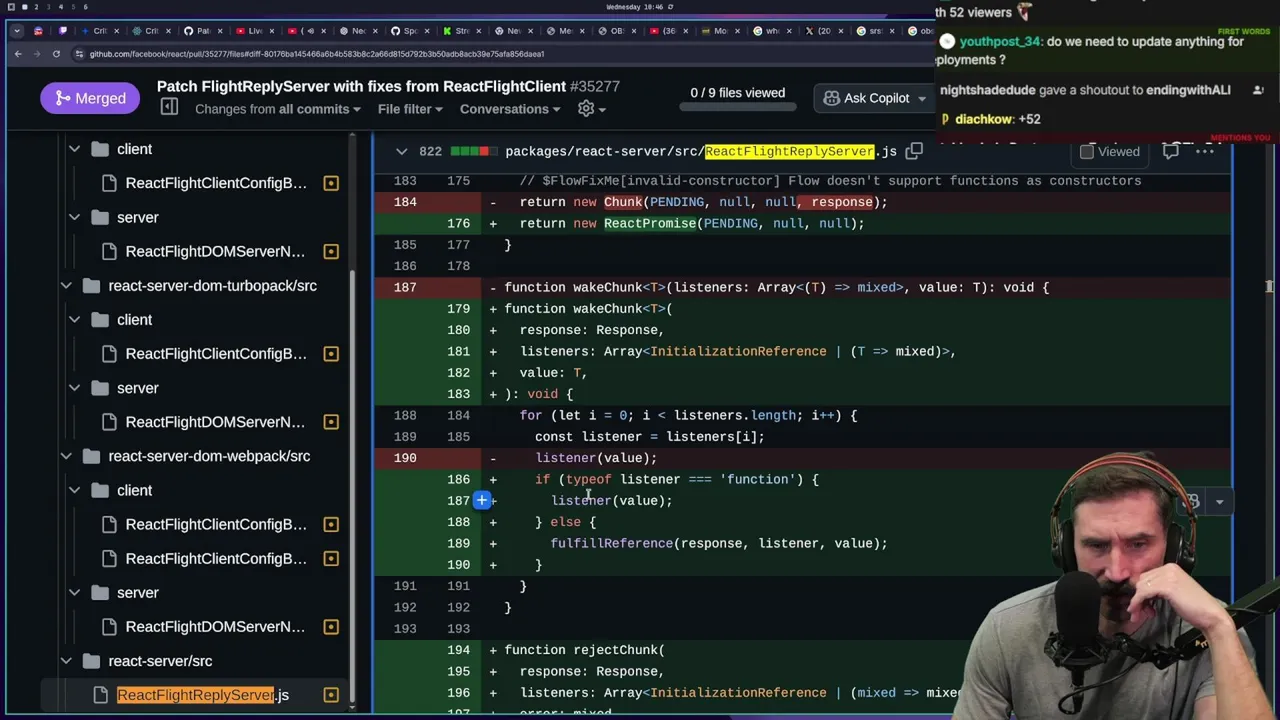1280x720 pixels.
Task: Click modified icon of webpack server ReactFlightDOMServerN file
Action: pyautogui.click(x=331, y=626)
